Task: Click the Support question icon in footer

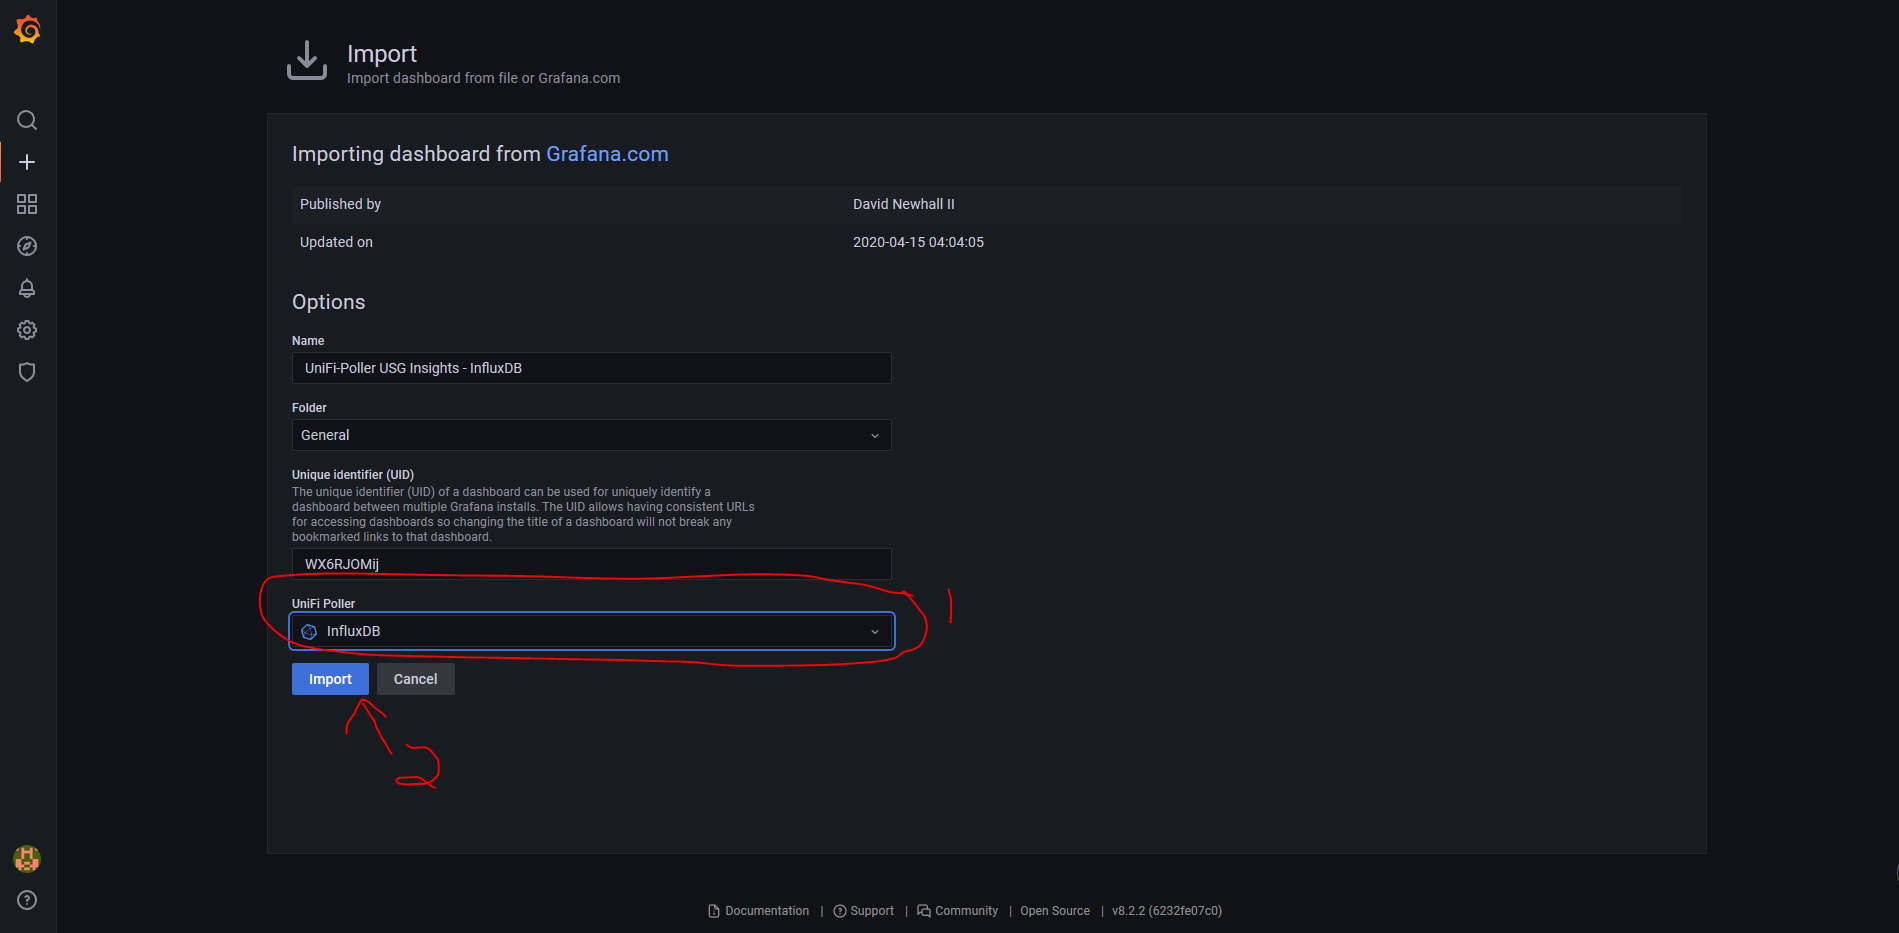Action: 840,911
